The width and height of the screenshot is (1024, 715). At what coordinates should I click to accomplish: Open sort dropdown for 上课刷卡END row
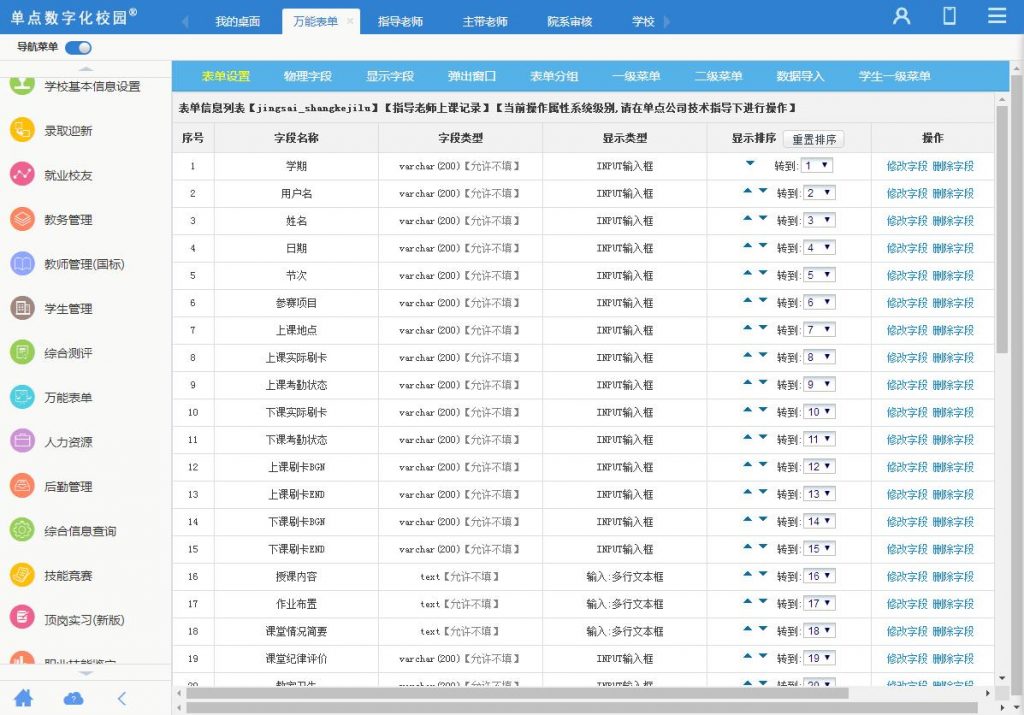click(x=819, y=495)
